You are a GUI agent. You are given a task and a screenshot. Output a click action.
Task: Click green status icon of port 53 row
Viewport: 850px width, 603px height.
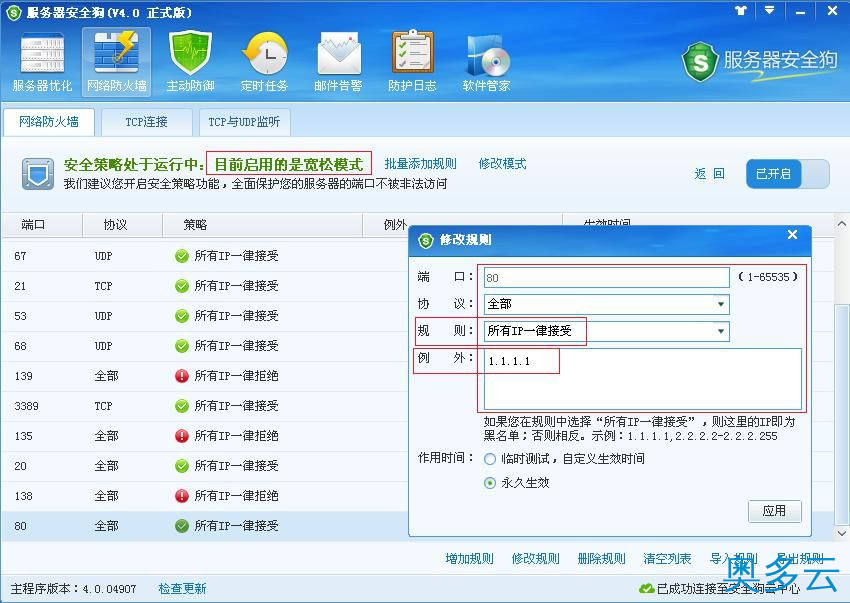tap(182, 316)
